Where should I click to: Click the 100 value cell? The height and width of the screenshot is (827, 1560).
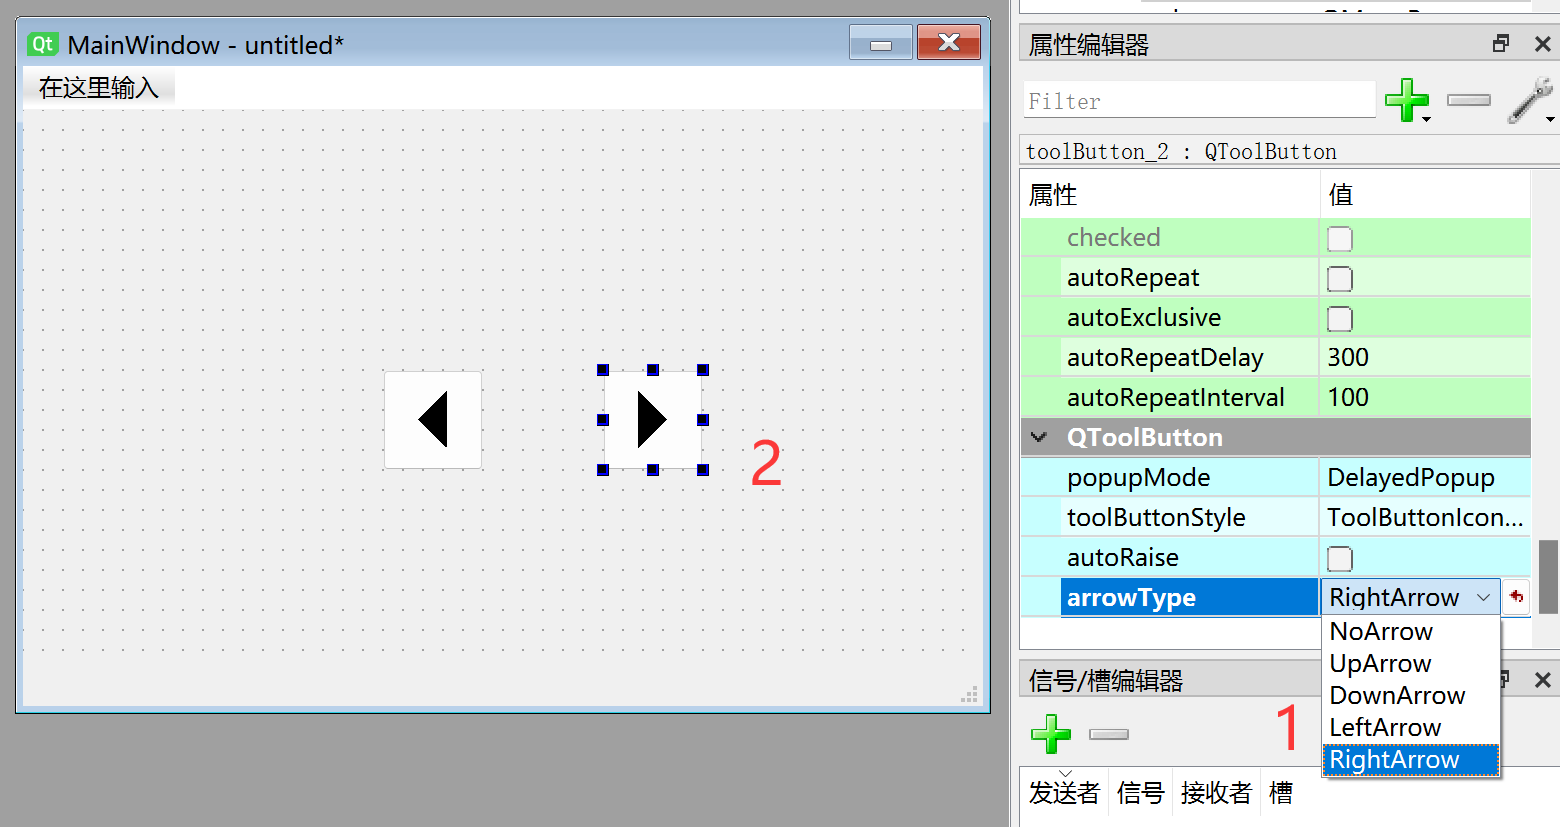(x=1425, y=397)
